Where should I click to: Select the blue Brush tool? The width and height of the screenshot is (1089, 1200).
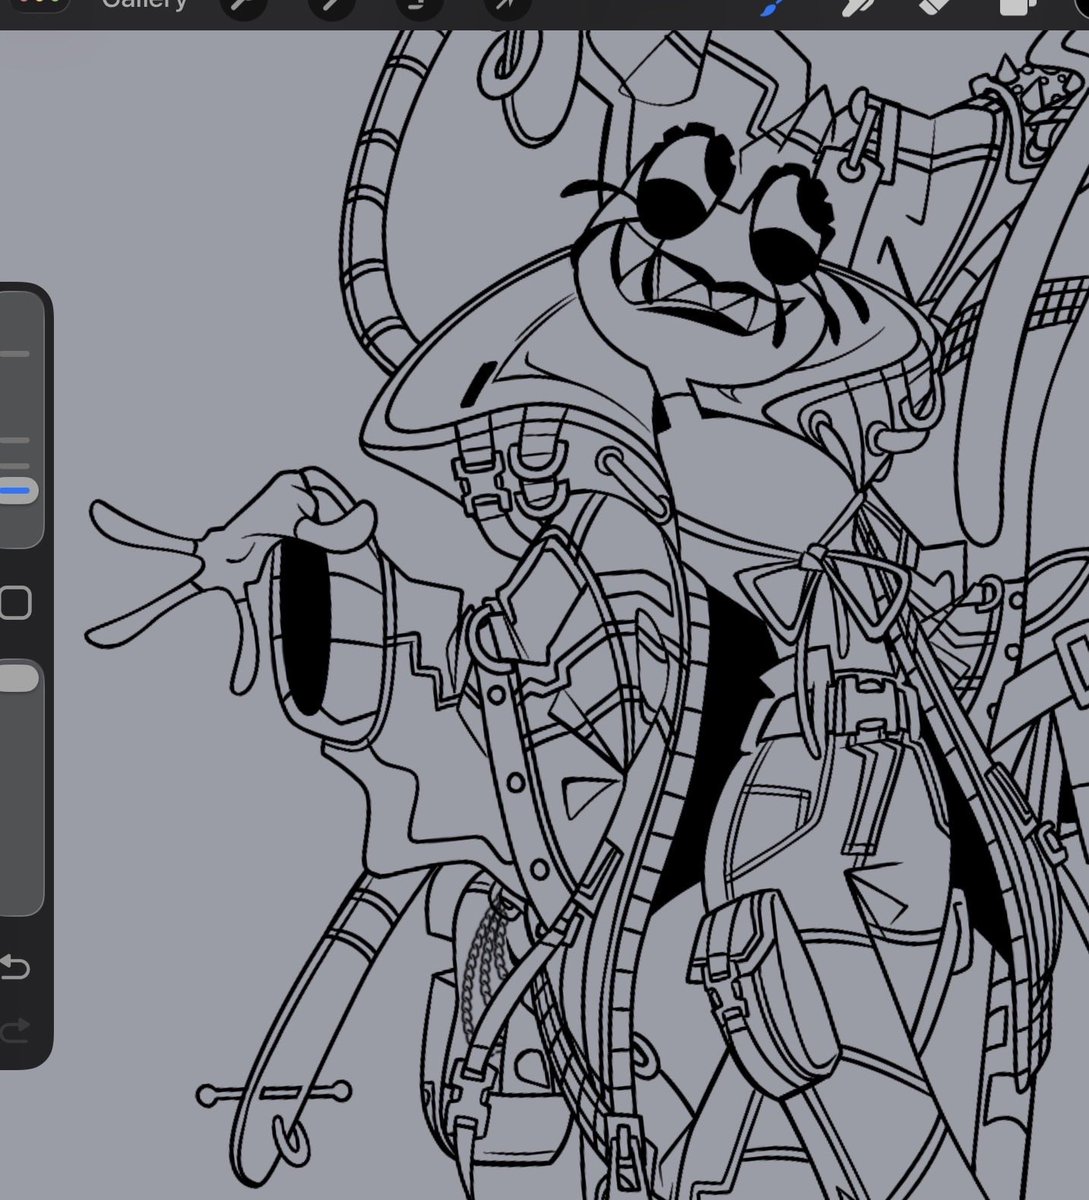771,6
